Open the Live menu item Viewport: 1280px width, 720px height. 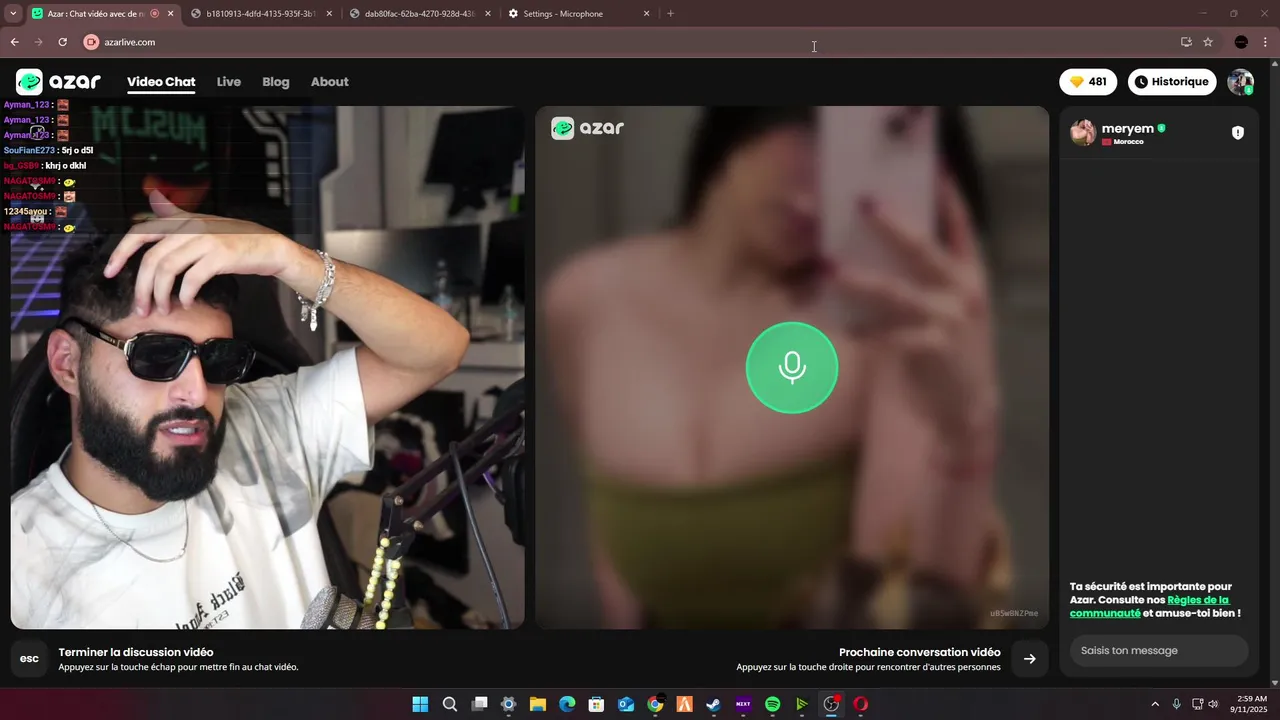coord(229,82)
